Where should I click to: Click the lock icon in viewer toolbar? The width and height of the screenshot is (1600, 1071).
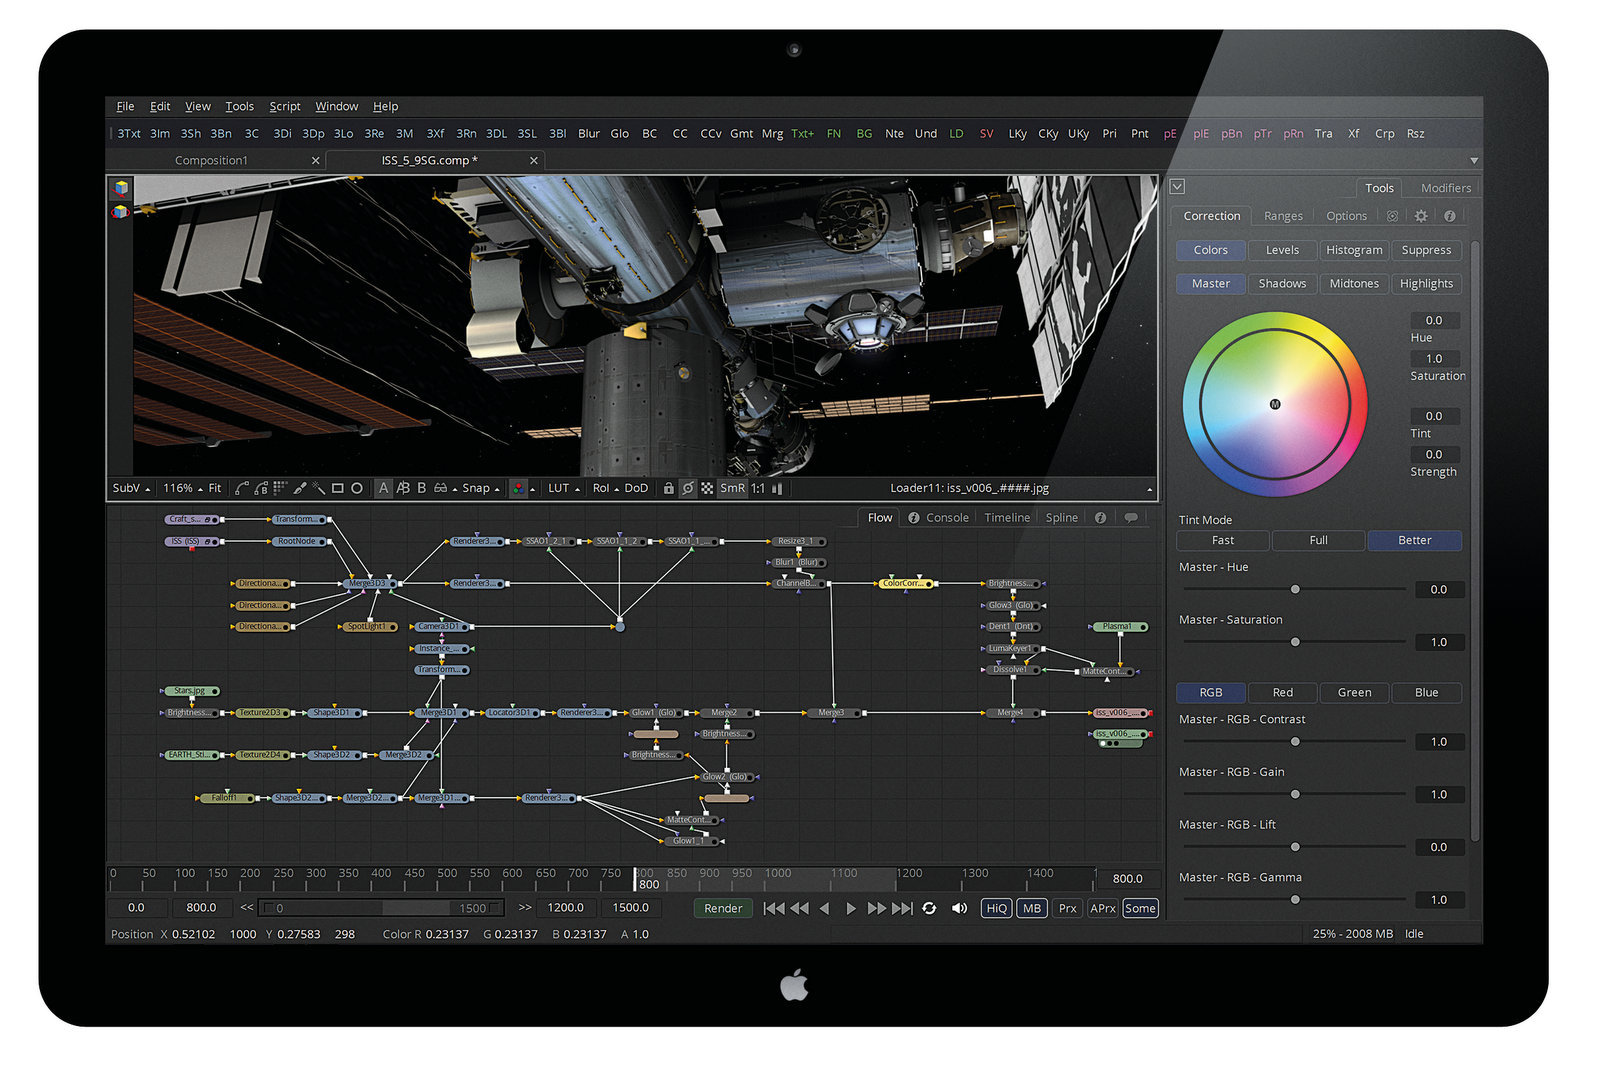tap(668, 489)
